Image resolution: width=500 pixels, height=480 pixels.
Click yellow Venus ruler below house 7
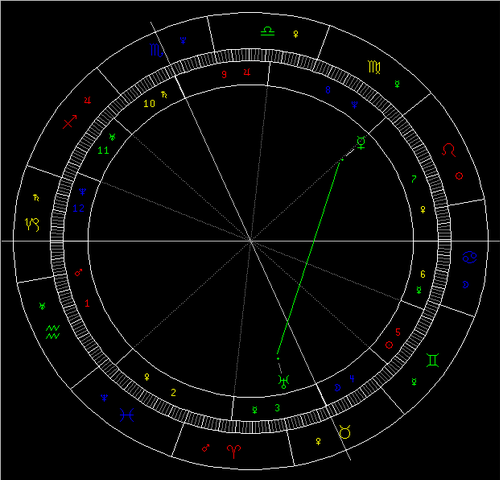(x=423, y=209)
